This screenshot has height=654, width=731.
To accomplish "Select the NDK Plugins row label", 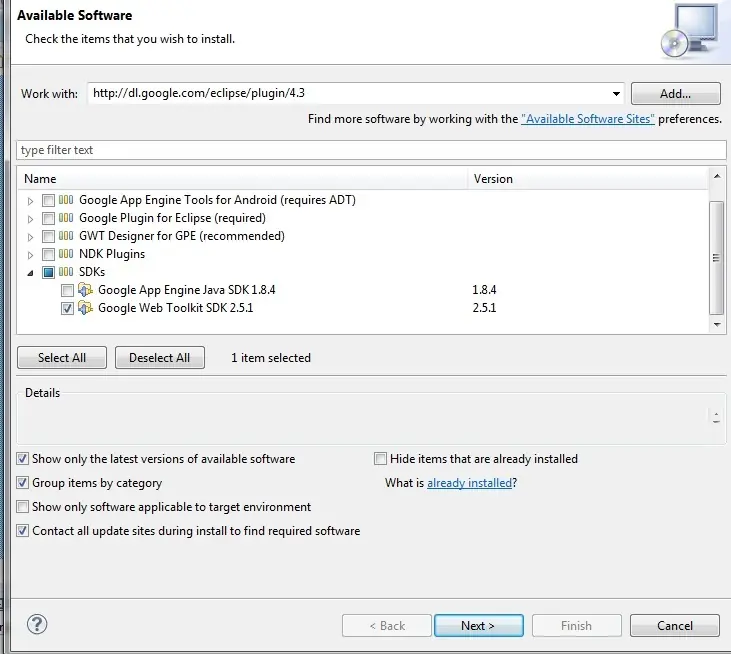I will (112, 254).
